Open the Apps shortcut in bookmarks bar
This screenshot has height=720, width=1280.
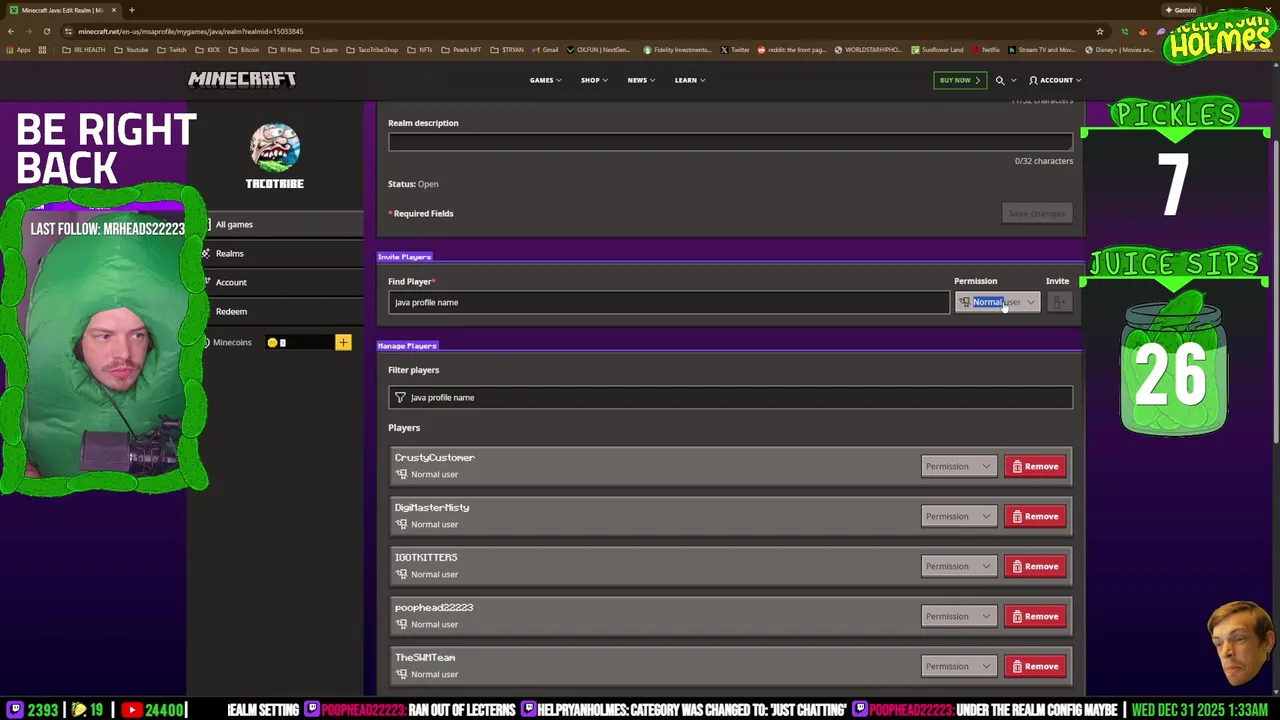tap(18, 50)
